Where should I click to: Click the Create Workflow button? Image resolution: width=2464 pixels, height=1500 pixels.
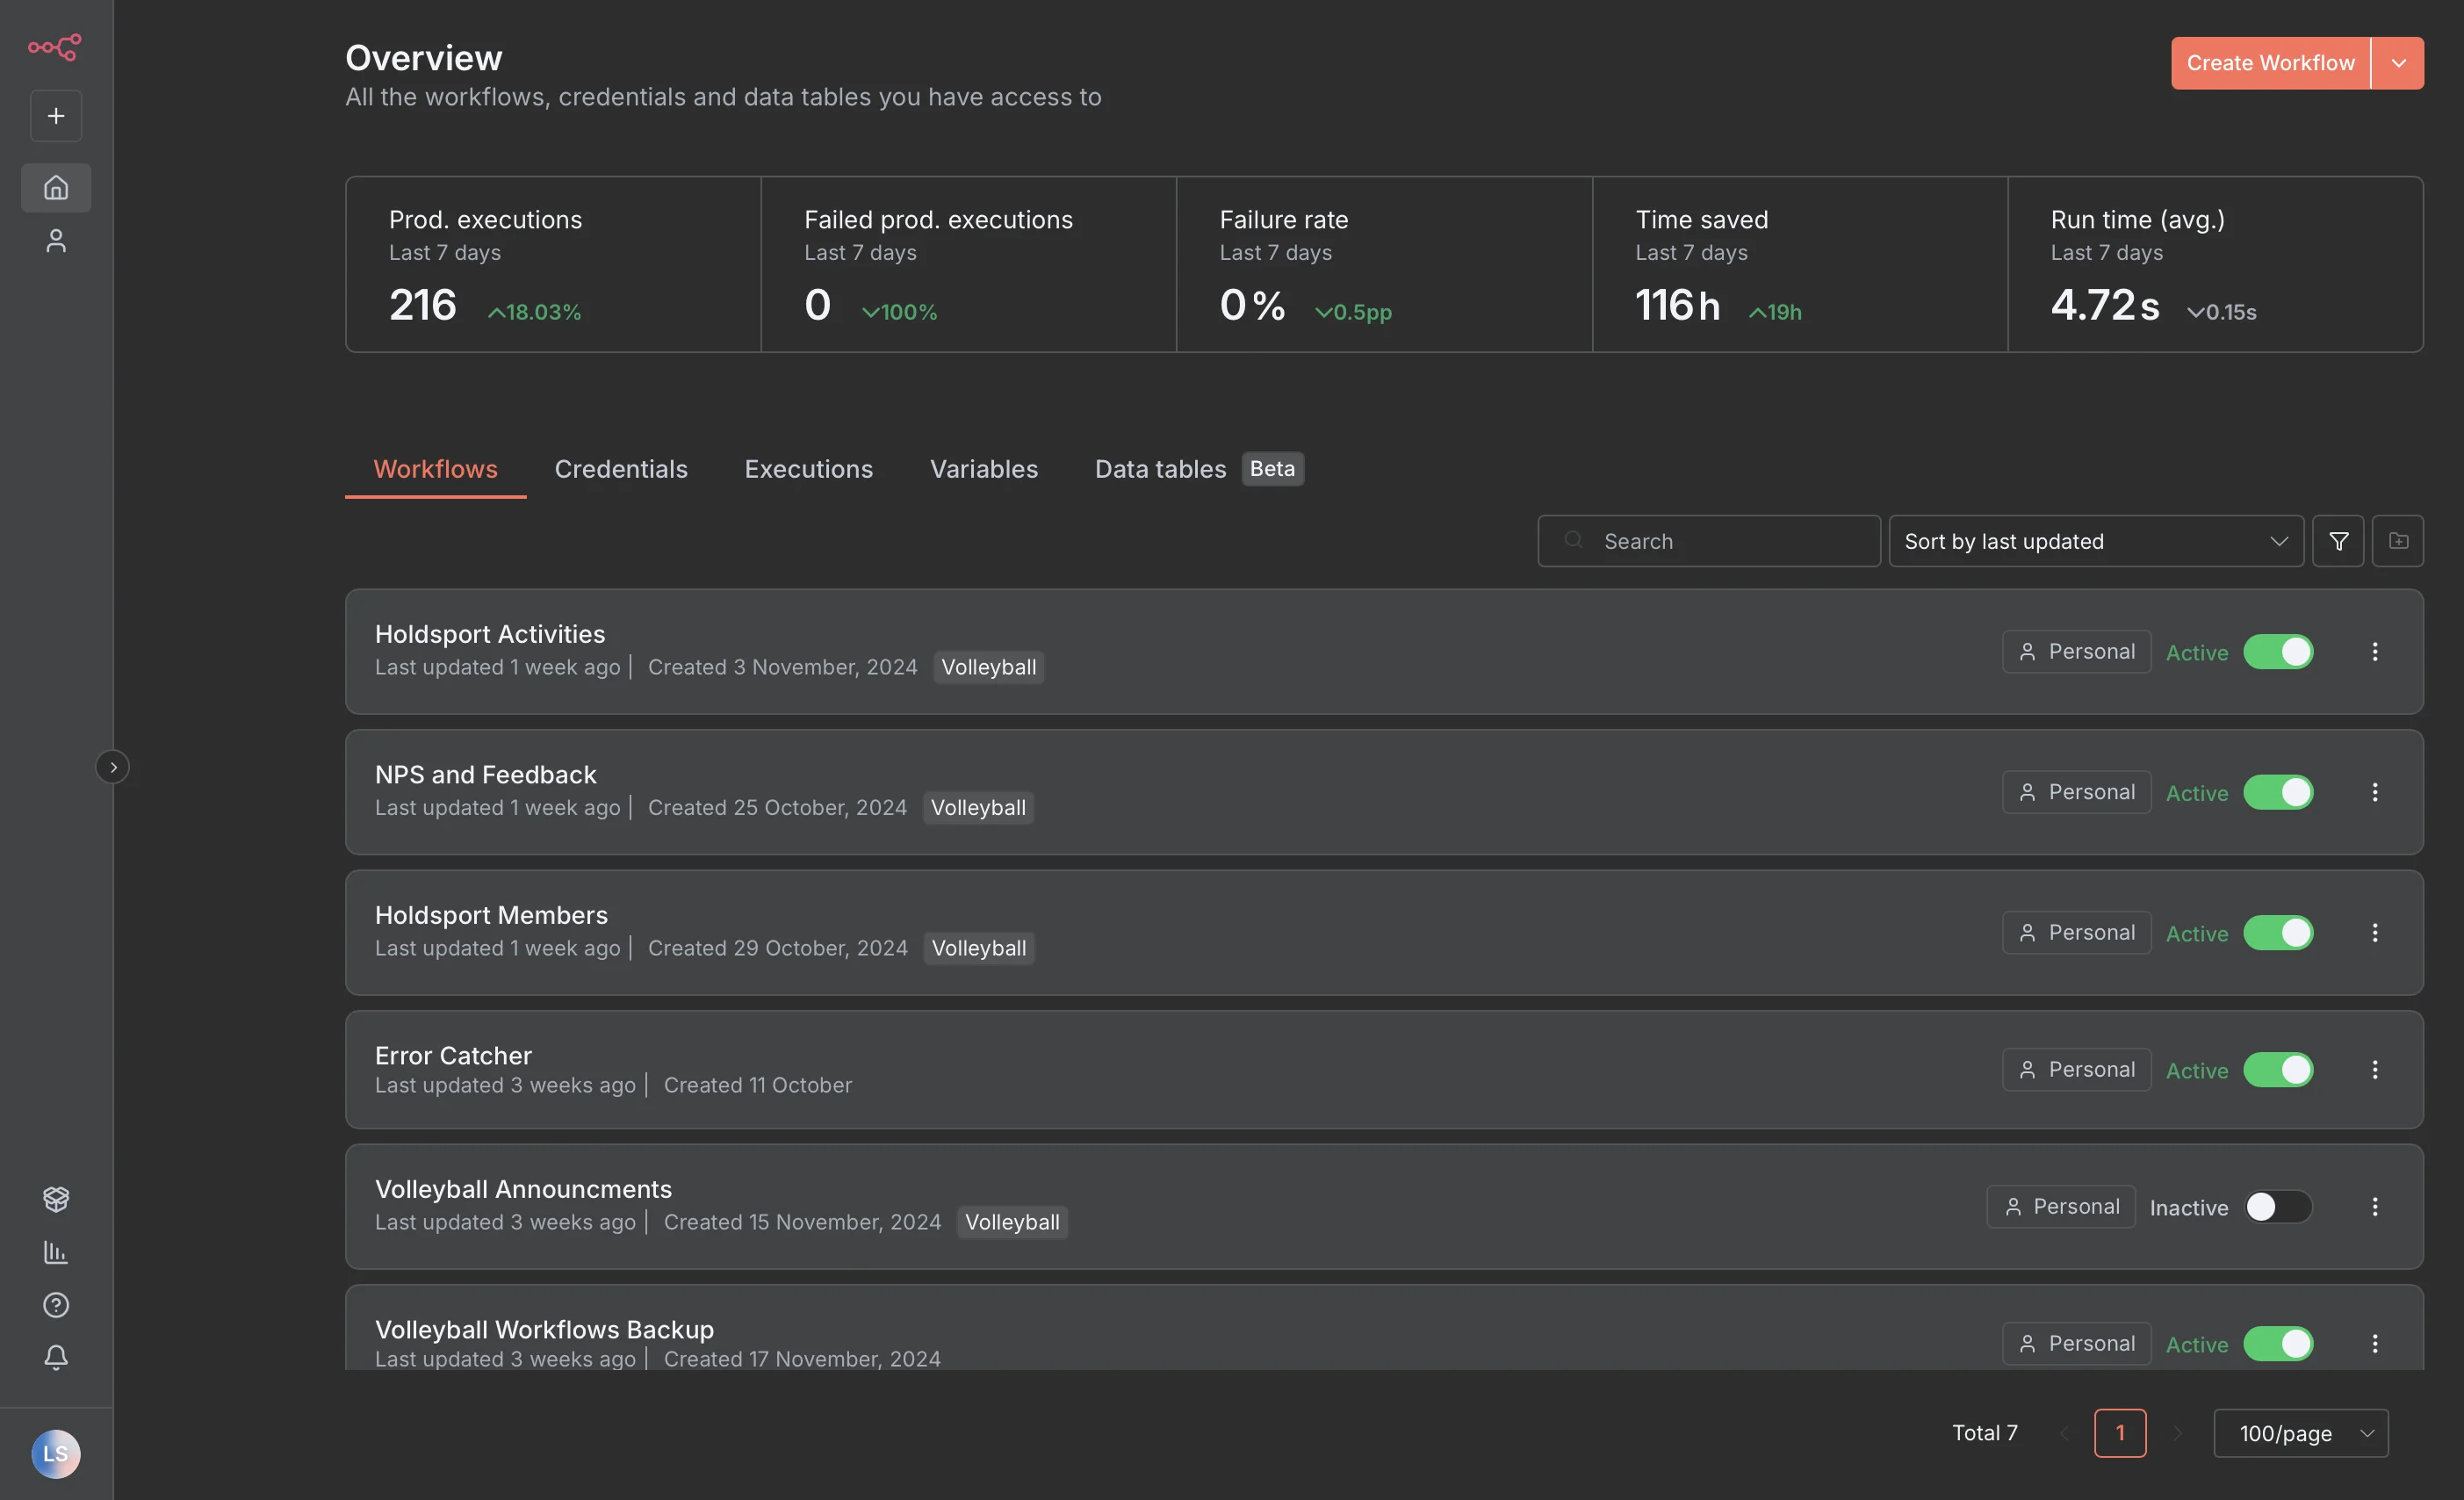(x=2270, y=63)
